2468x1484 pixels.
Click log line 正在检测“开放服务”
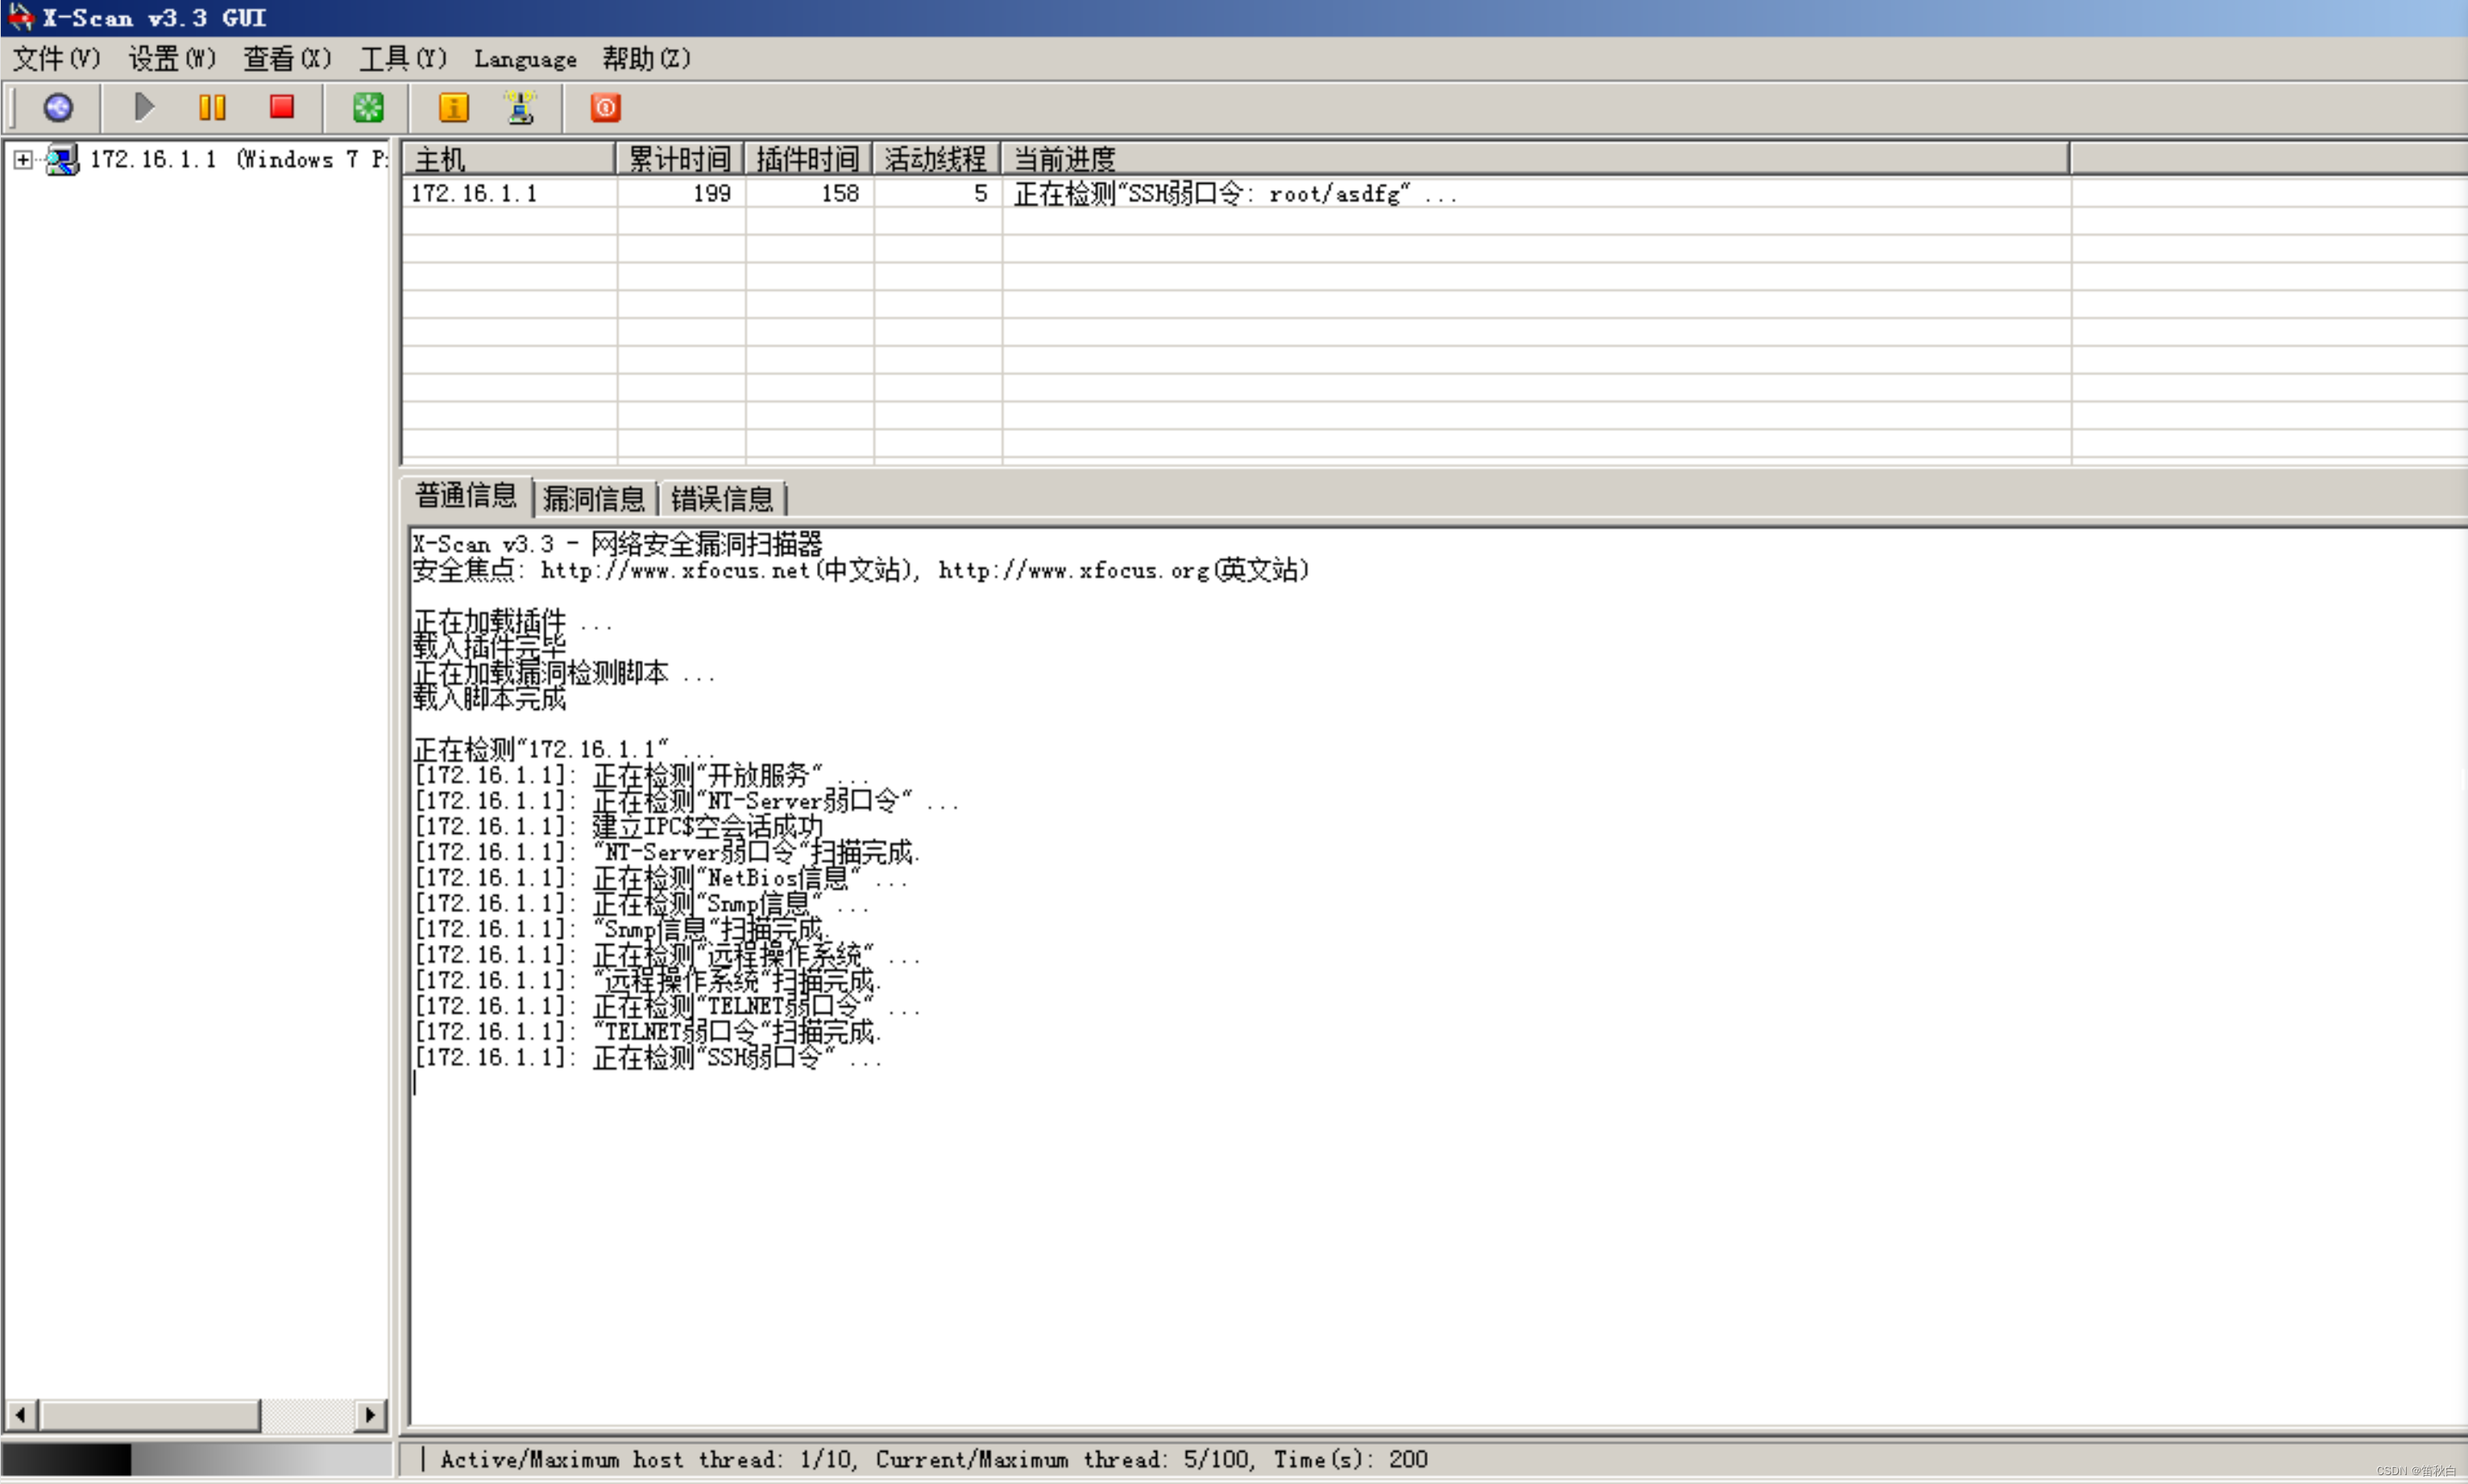[x=642, y=775]
